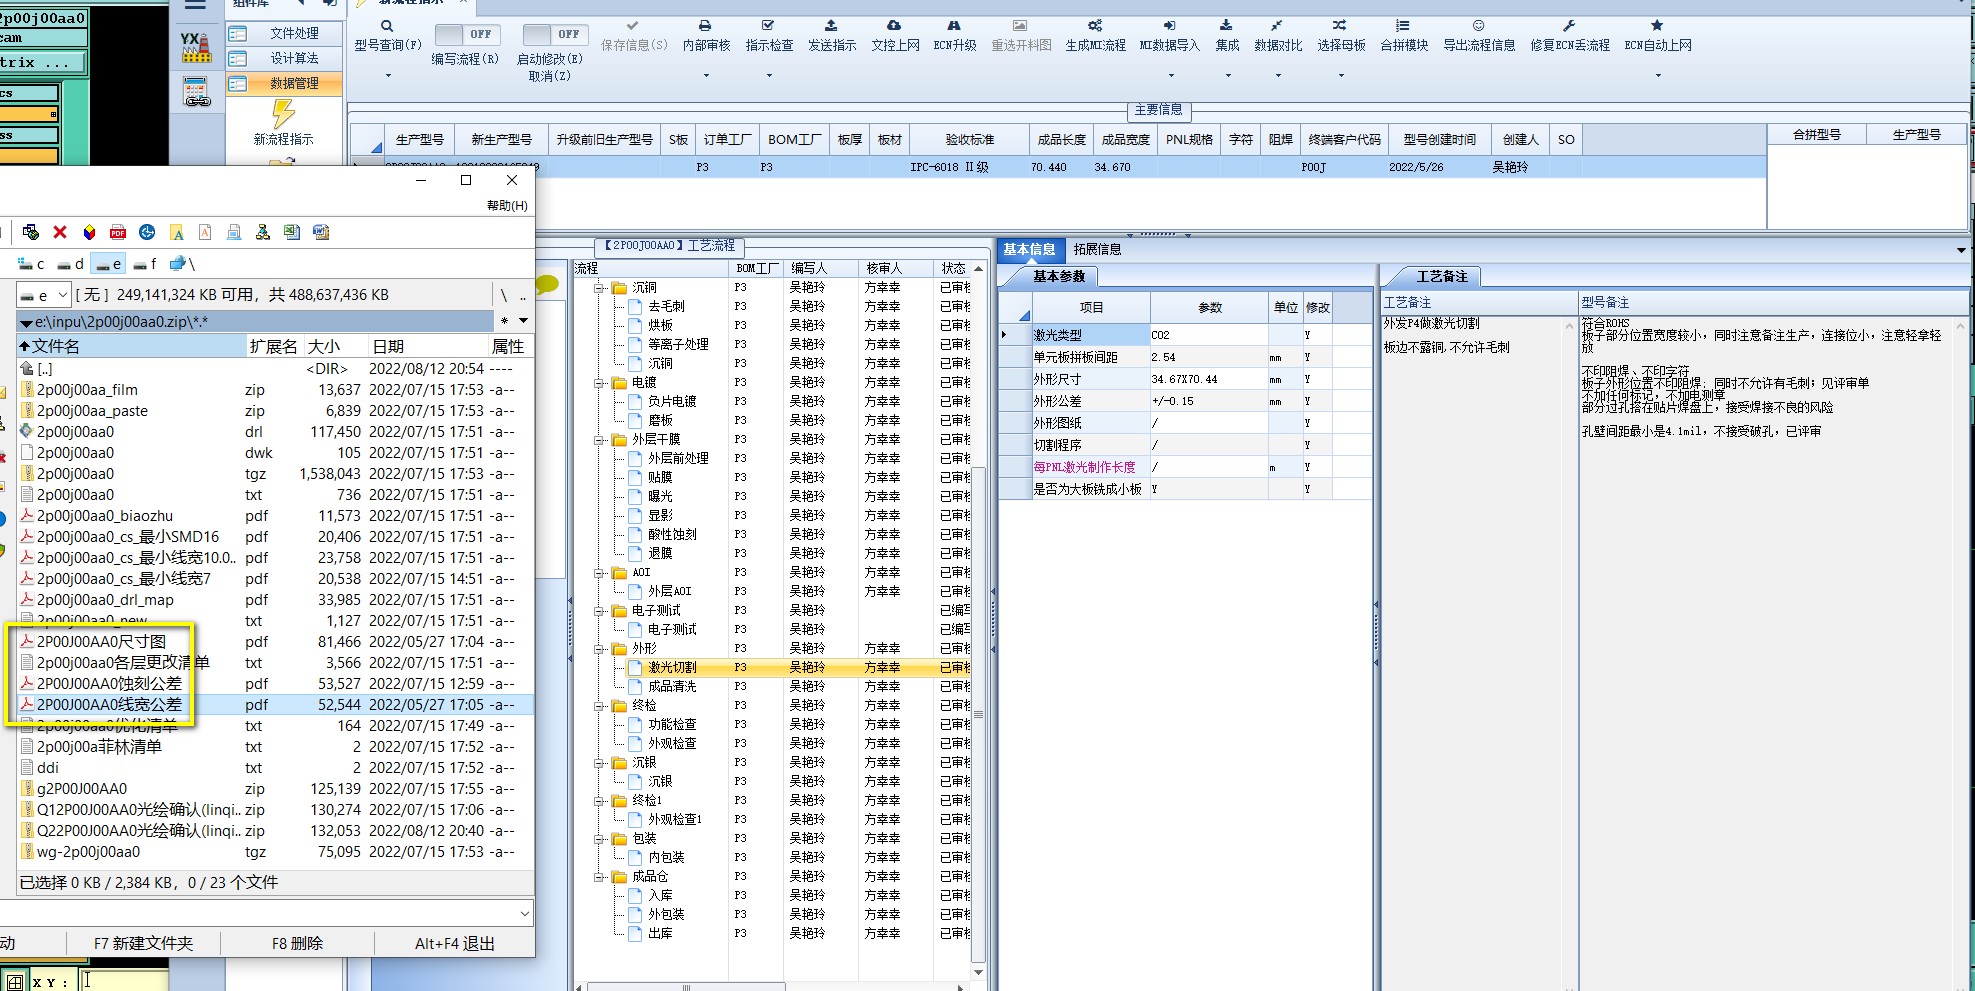
Task: Click the 生成MI流程 gears icon
Action: pyautogui.click(x=1095, y=26)
